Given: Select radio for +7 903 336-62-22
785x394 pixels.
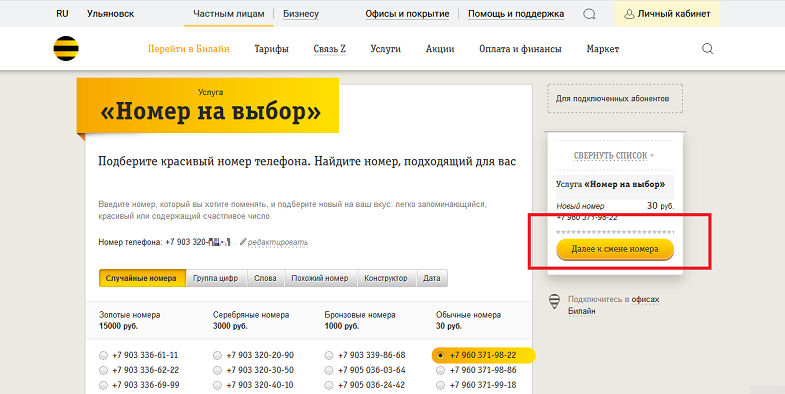Looking at the screenshot, I should point(103,370).
